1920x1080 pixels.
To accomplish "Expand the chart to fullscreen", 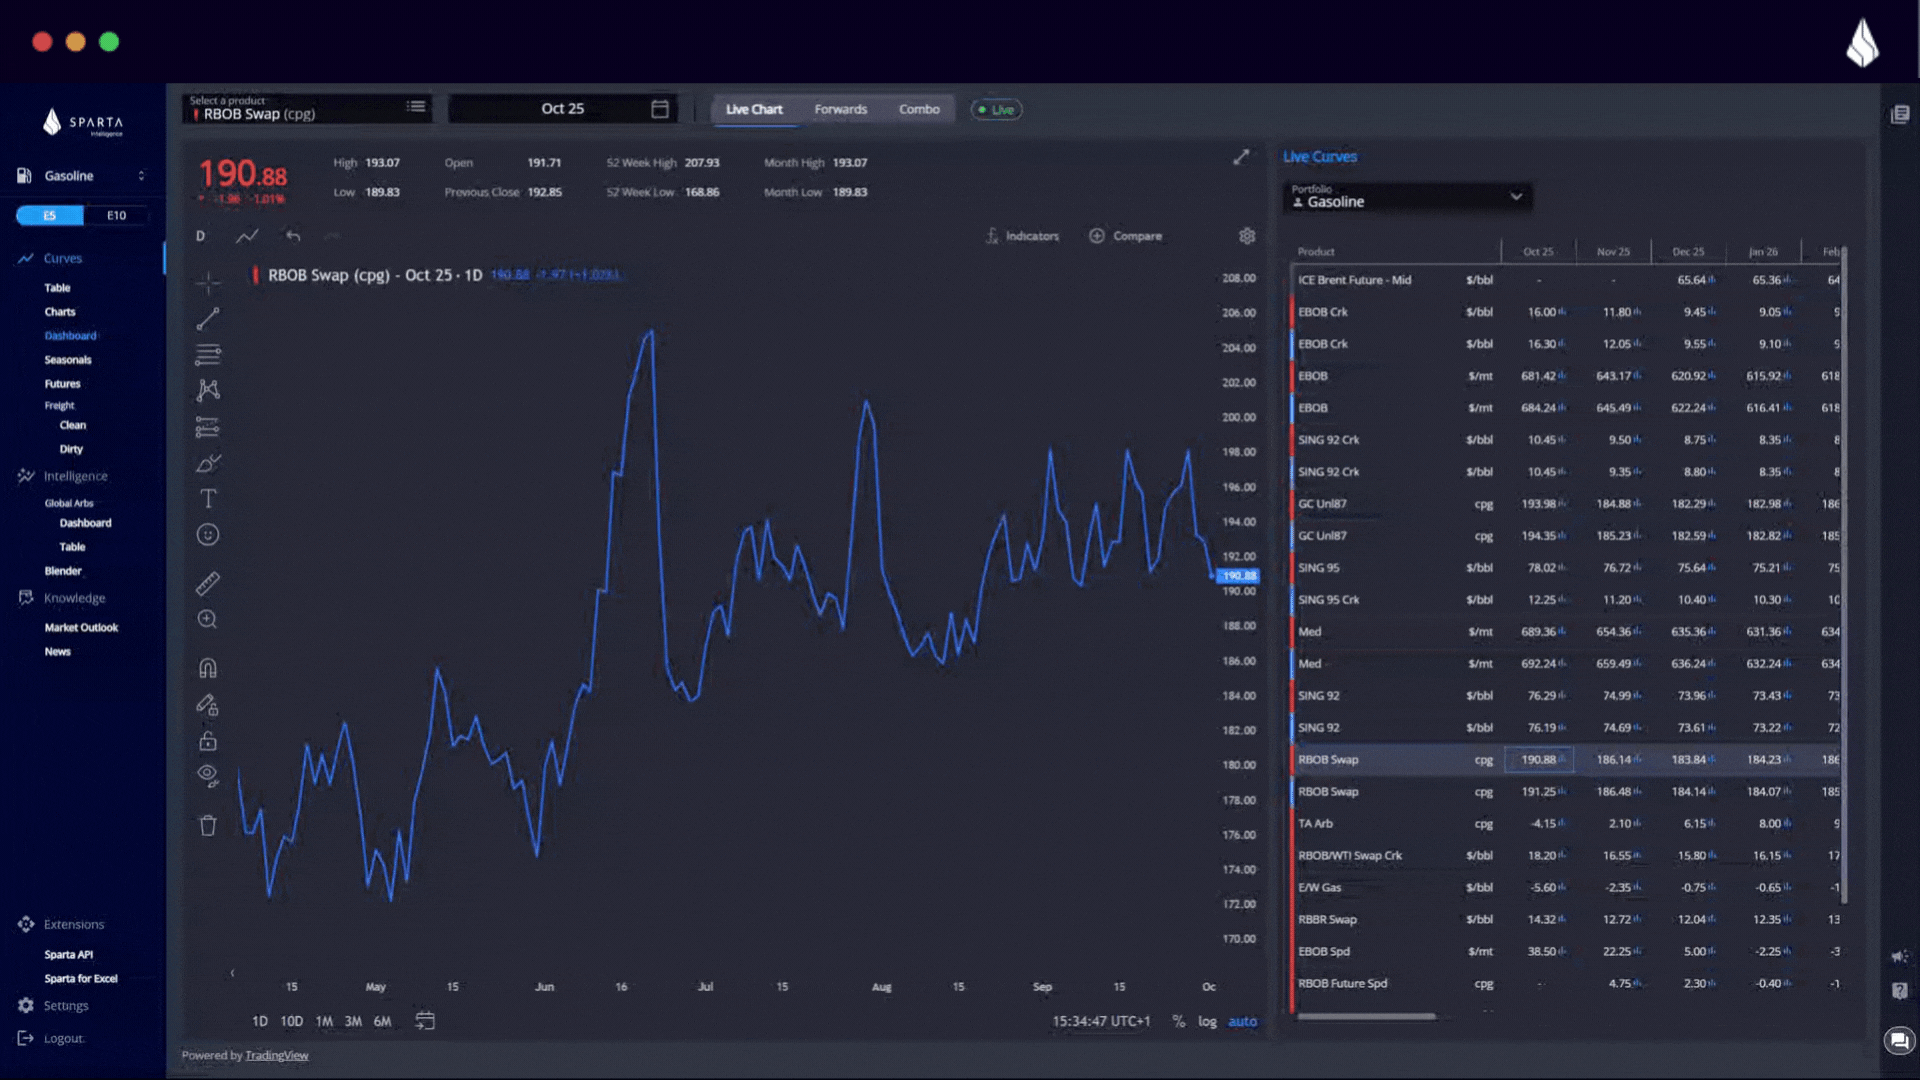I will 1241,157.
